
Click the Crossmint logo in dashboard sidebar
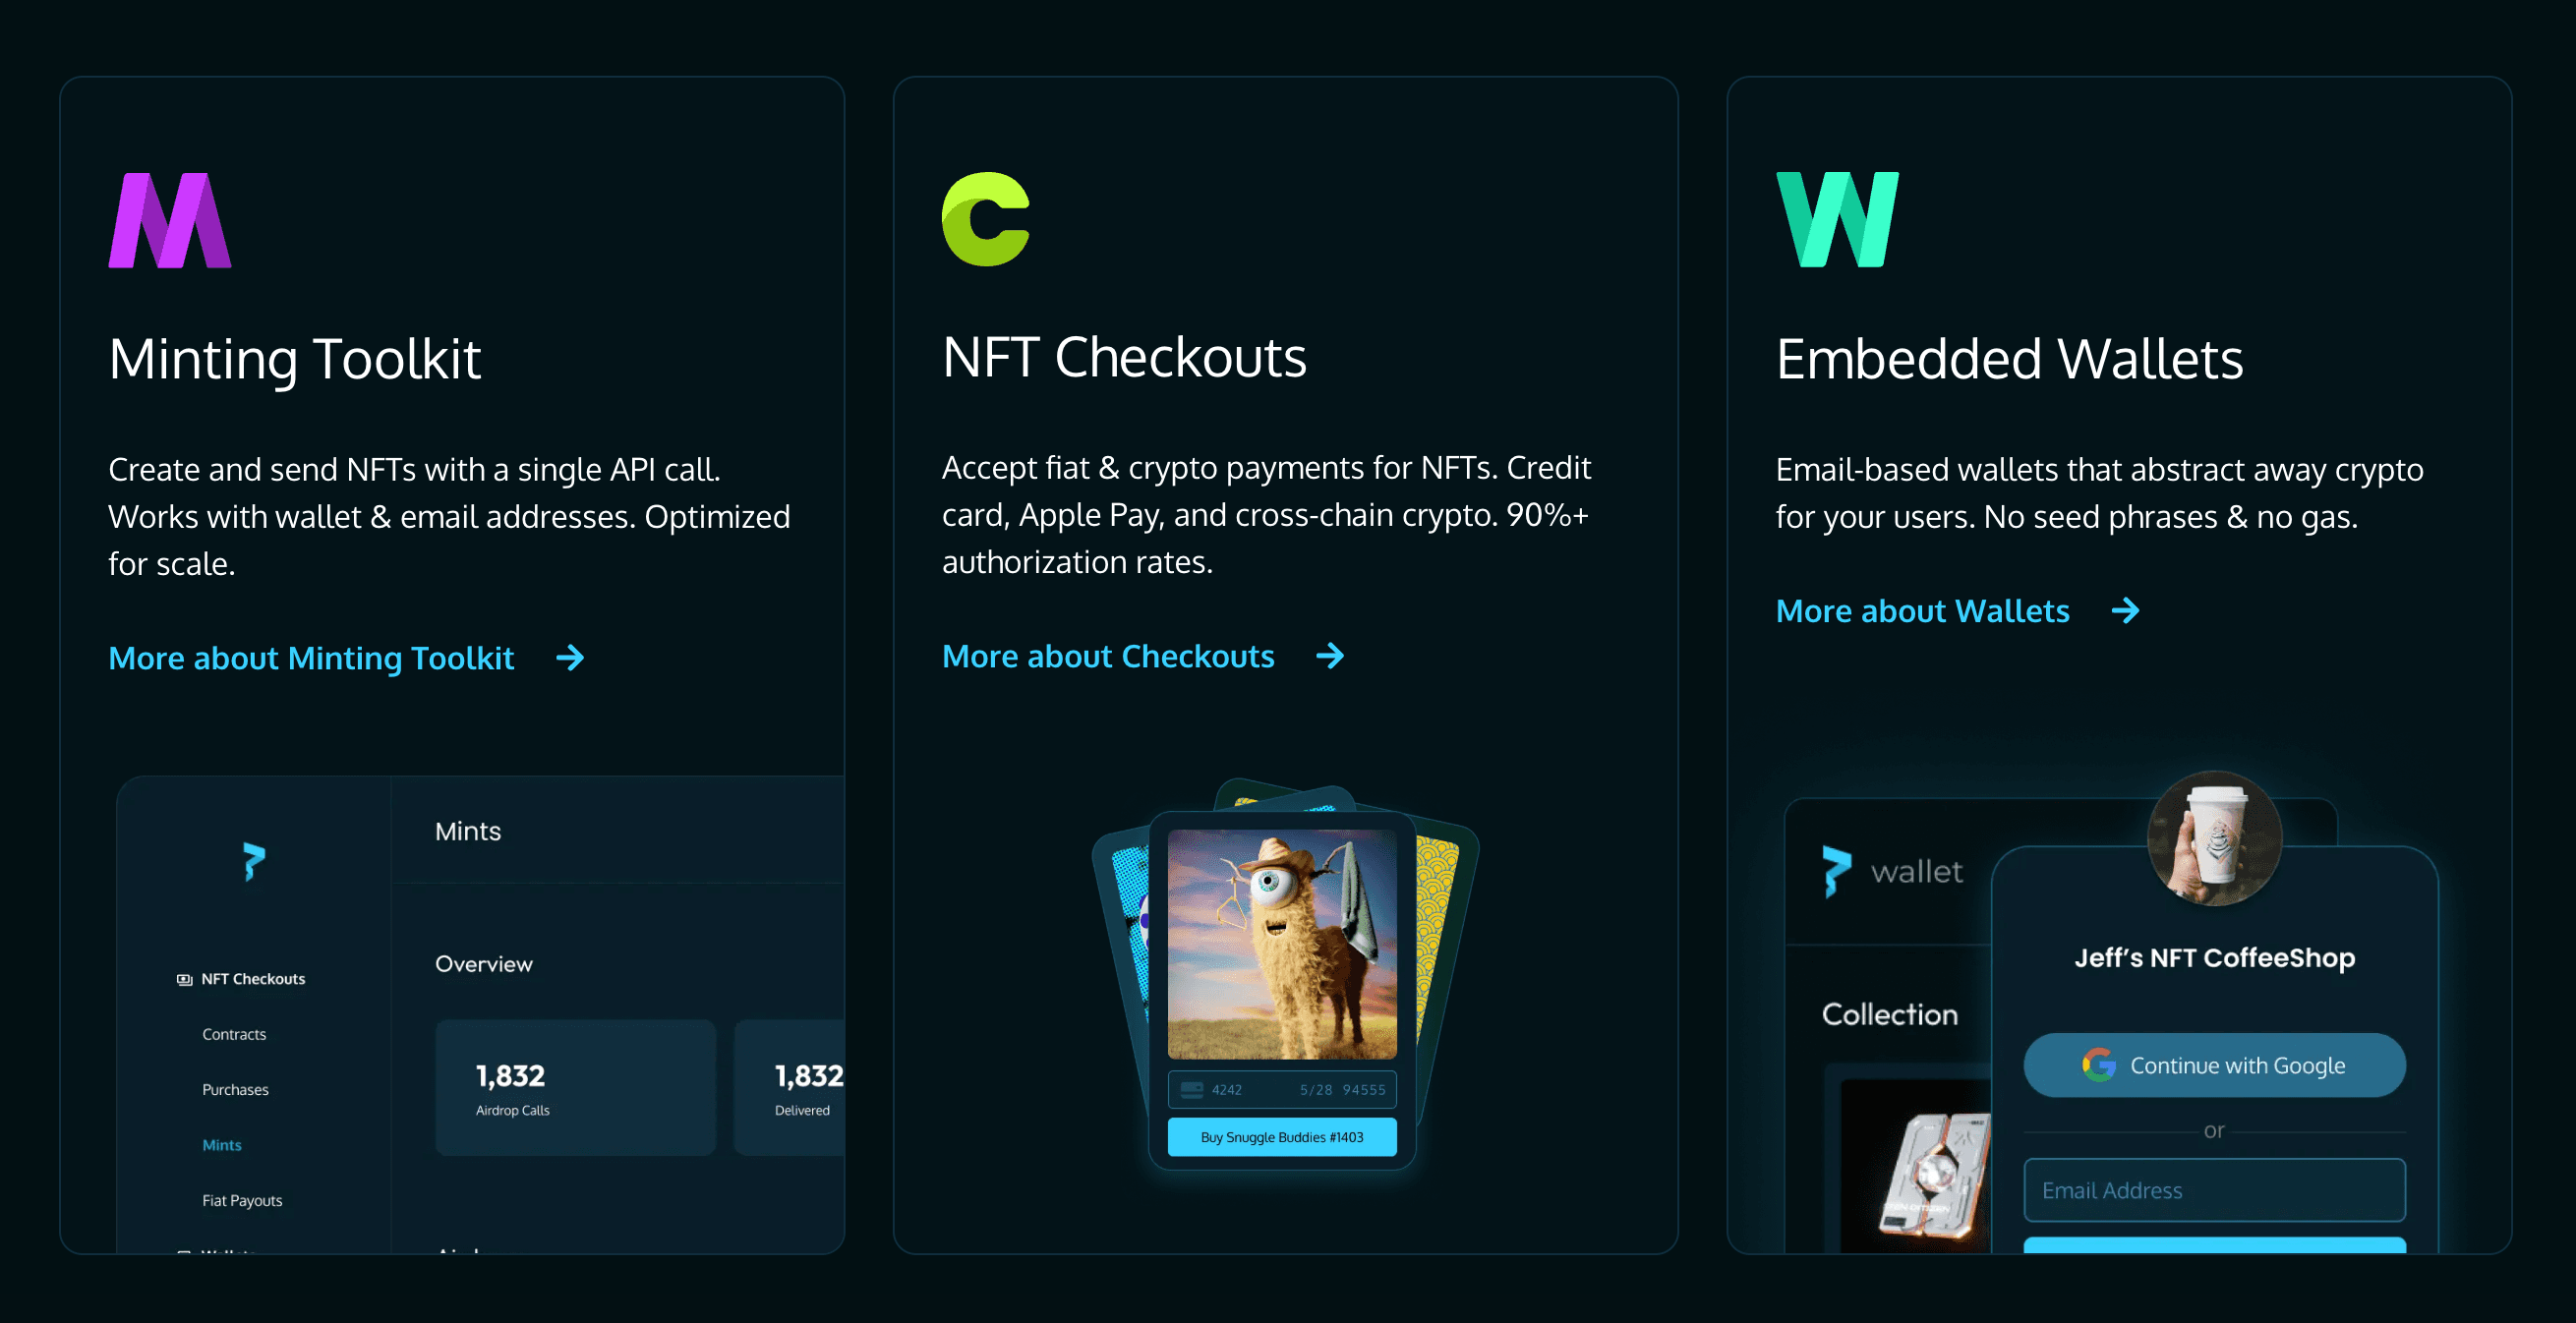pyautogui.click(x=254, y=861)
